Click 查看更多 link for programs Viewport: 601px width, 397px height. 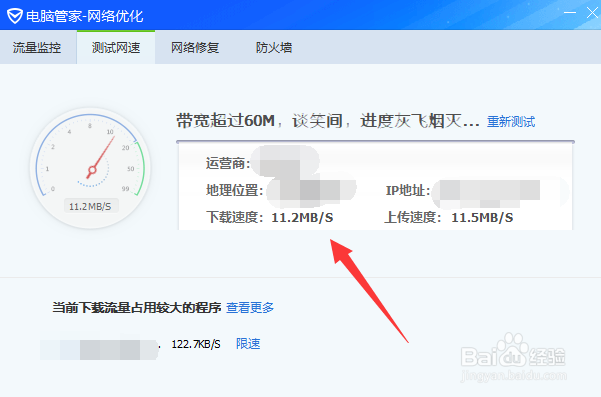[x=250, y=307]
